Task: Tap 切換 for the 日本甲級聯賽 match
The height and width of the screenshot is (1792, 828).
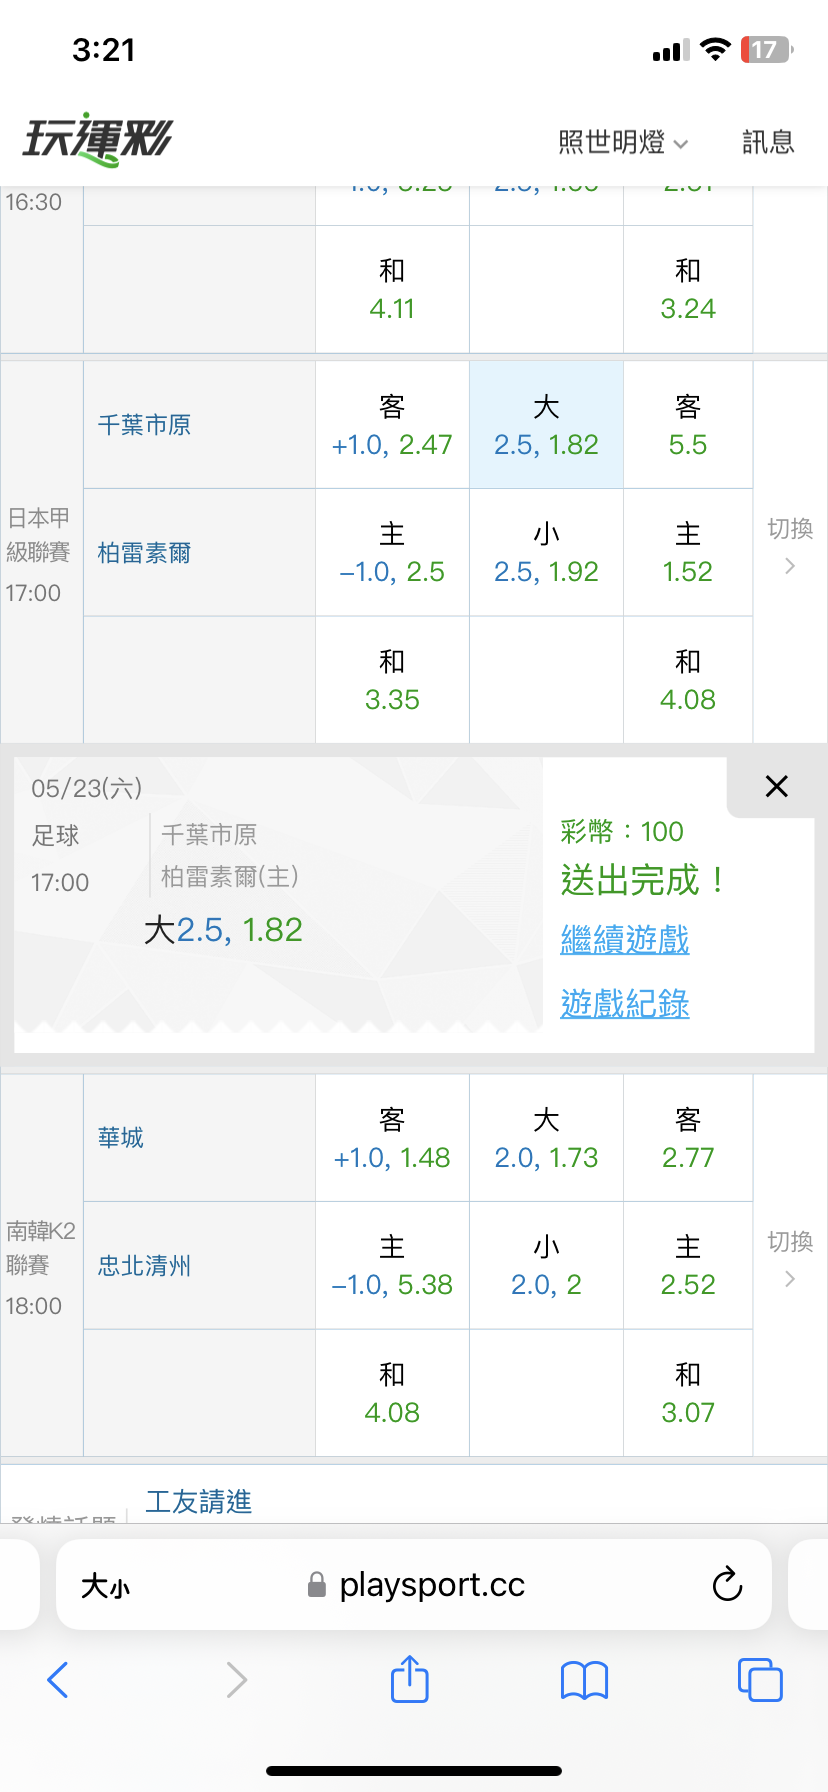Action: [790, 546]
